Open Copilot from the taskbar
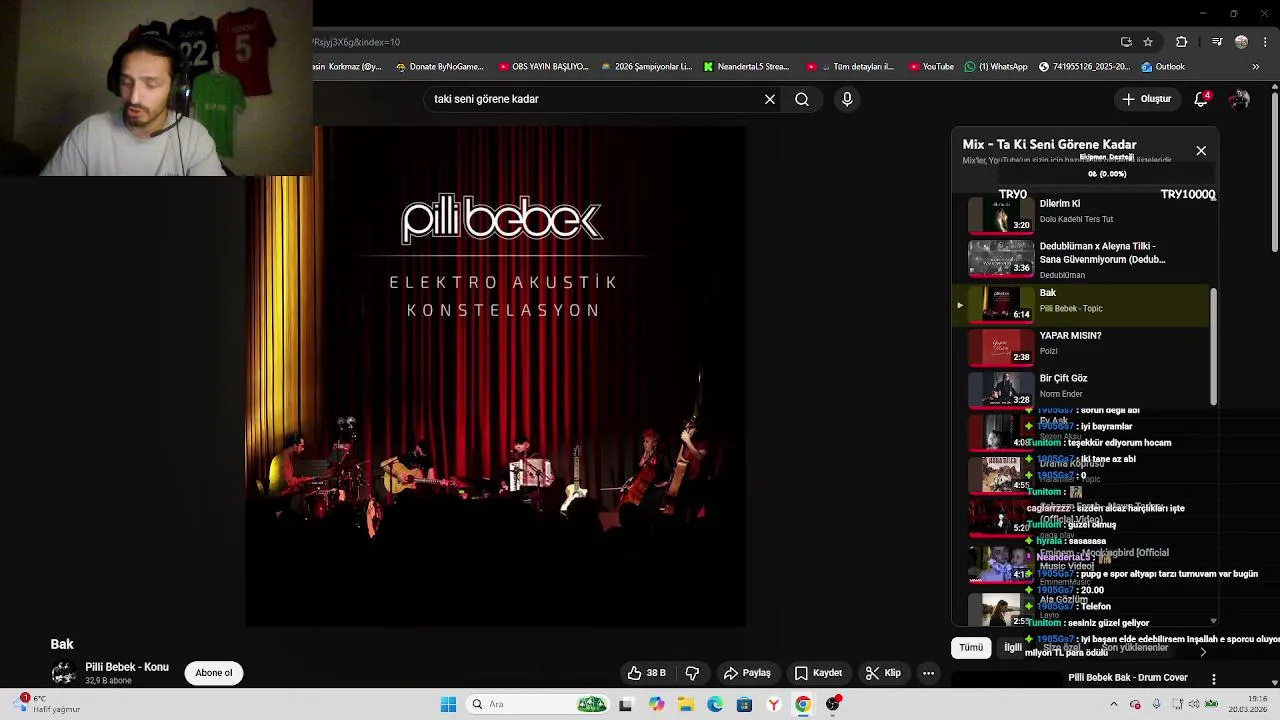This screenshot has width=1280, height=720. (x=656, y=704)
